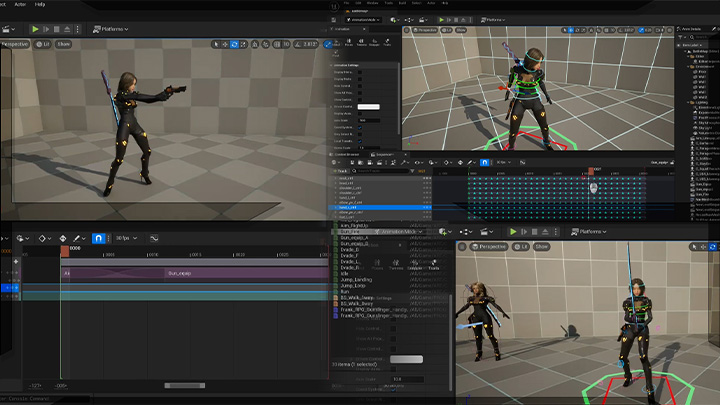Open the cinematics clapperboard icon lower-right toolbar
Image resolution: width=720 pixels, height=405 pixels.
(x=486, y=232)
